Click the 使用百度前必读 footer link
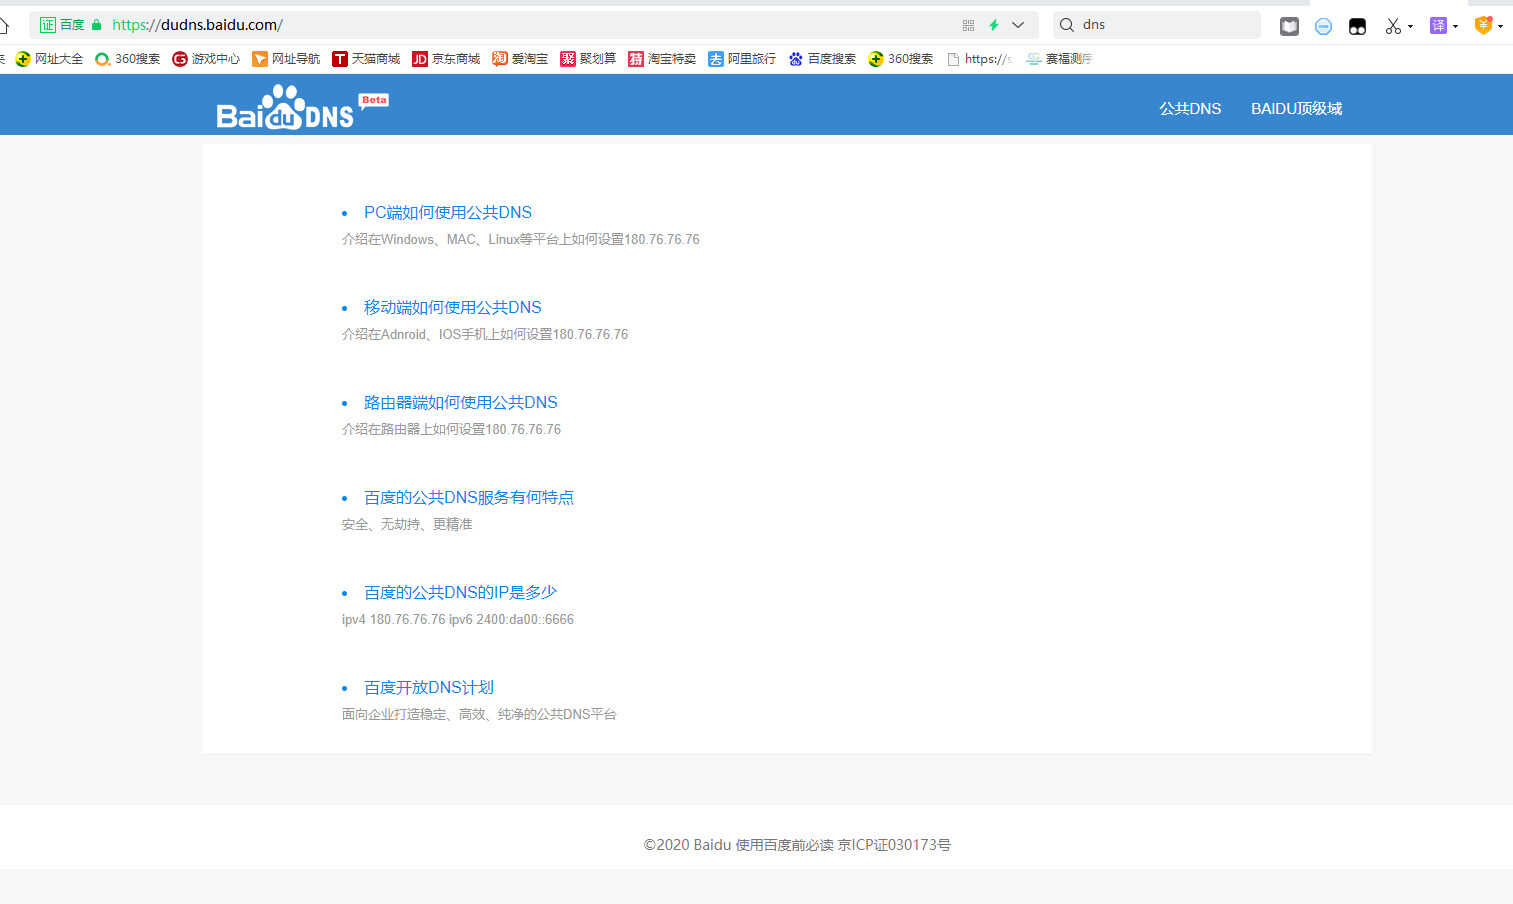The height and width of the screenshot is (904, 1513). 784,845
